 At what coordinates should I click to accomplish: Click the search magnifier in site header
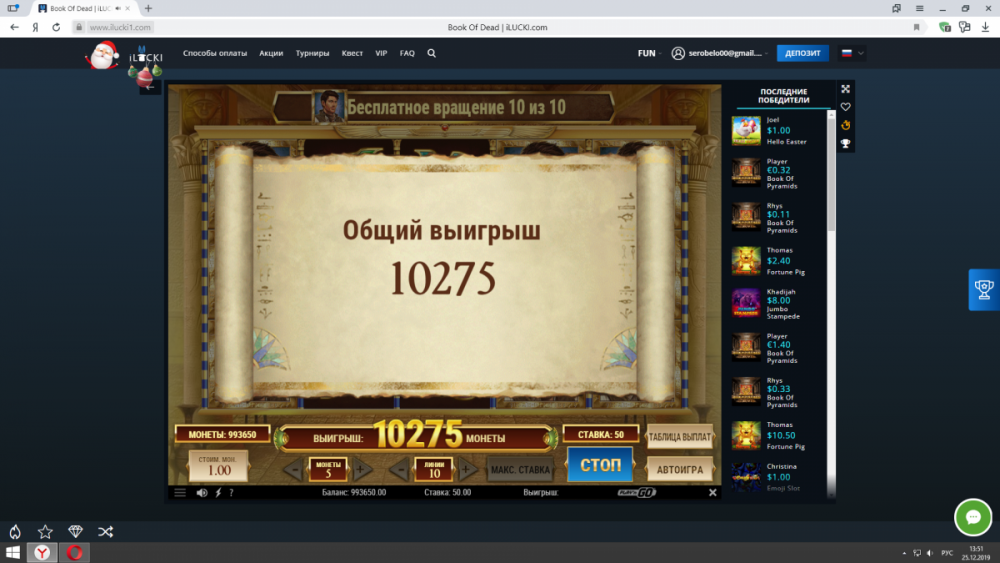(431, 53)
